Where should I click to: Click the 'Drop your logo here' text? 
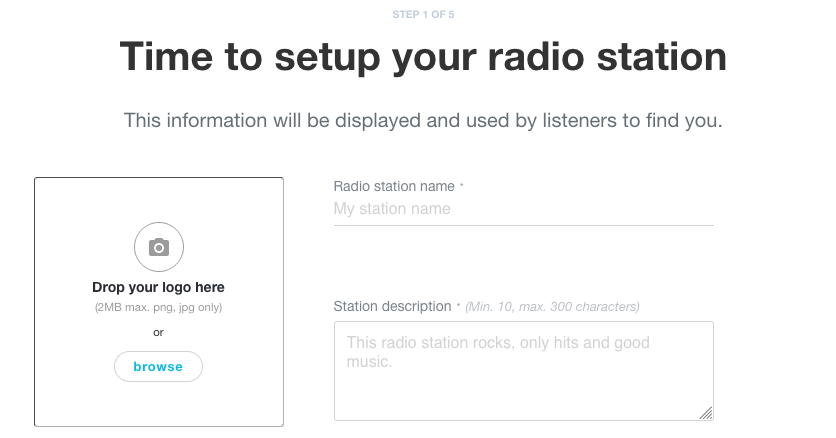click(x=158, y=287)
